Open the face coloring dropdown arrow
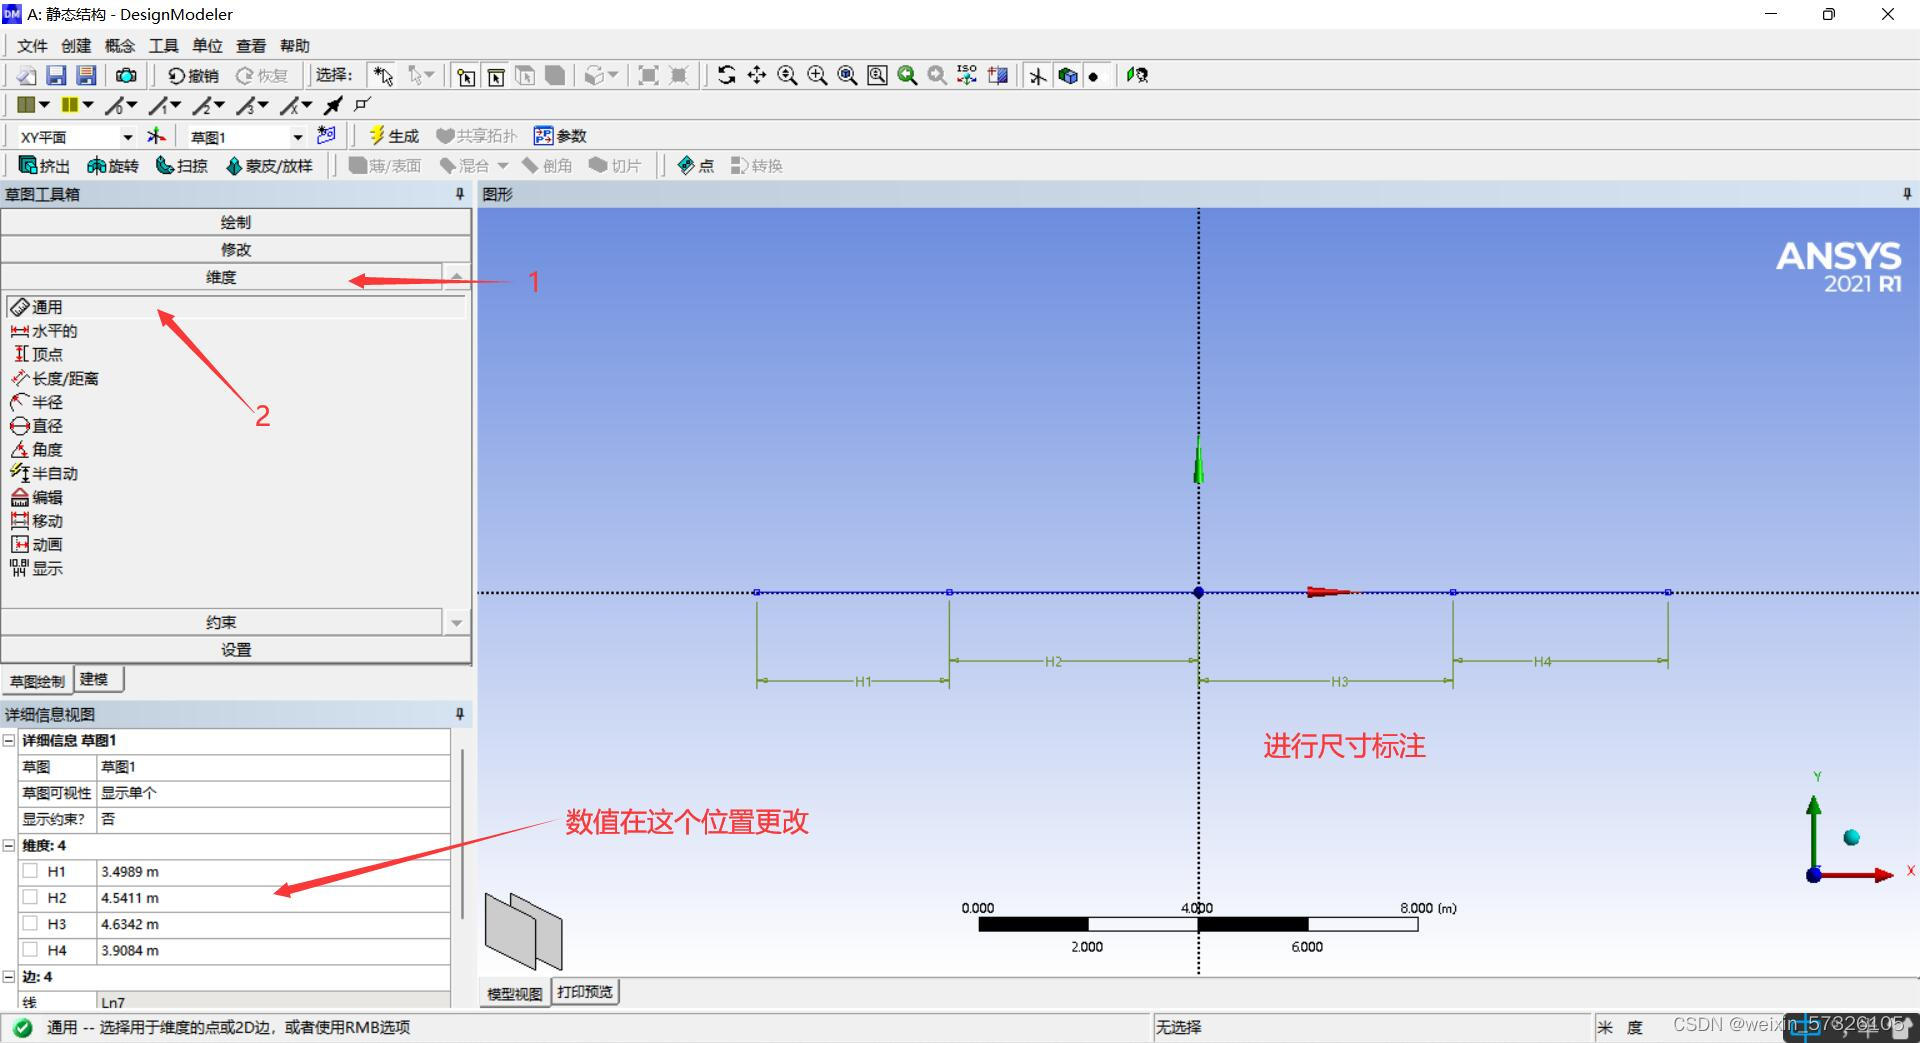The height and width of the screenshot is (1043, 1920). [x=44, y=105]
